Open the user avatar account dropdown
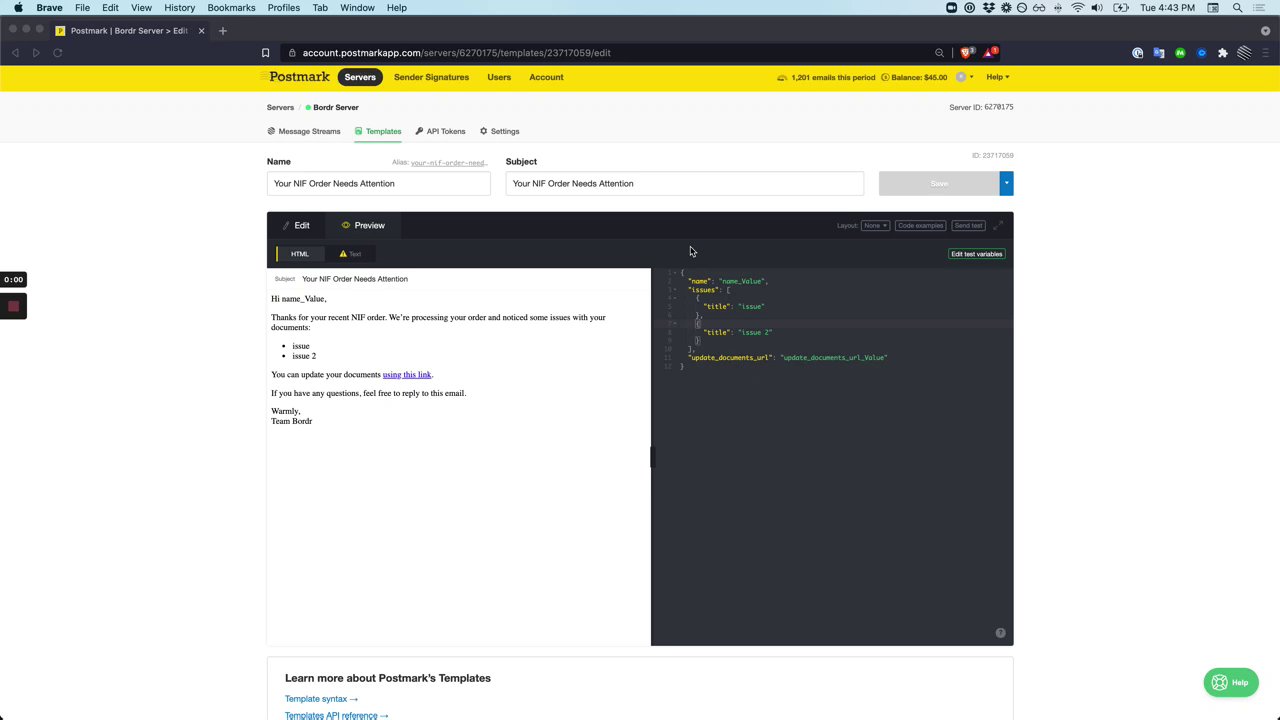 964,77
